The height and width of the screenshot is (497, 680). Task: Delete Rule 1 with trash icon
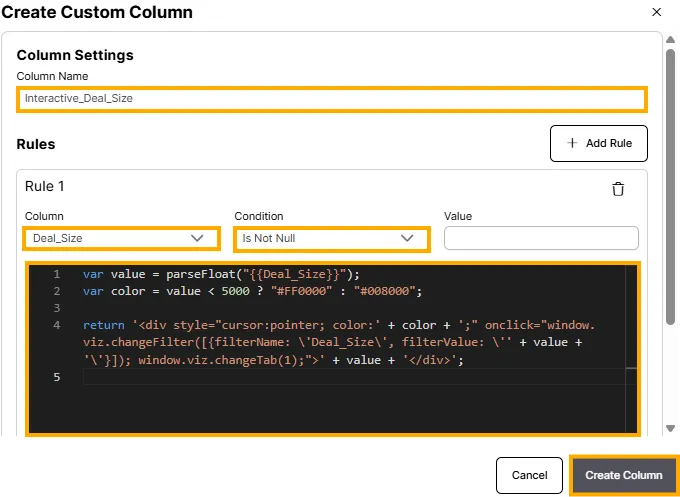(x=618, y=189)
